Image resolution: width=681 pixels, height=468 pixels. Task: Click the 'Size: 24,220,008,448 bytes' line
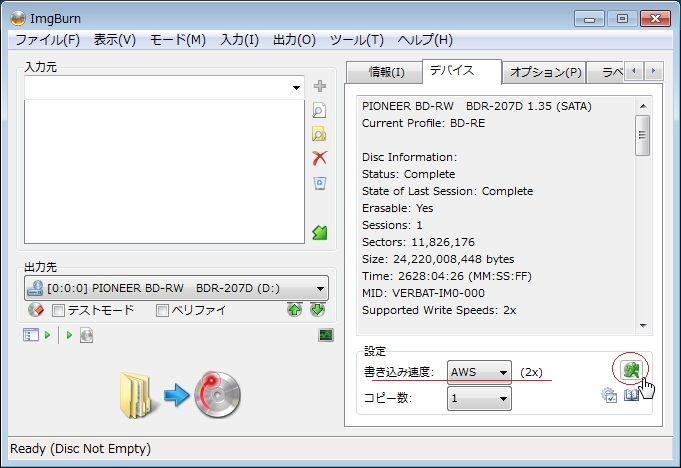[438, 259]
